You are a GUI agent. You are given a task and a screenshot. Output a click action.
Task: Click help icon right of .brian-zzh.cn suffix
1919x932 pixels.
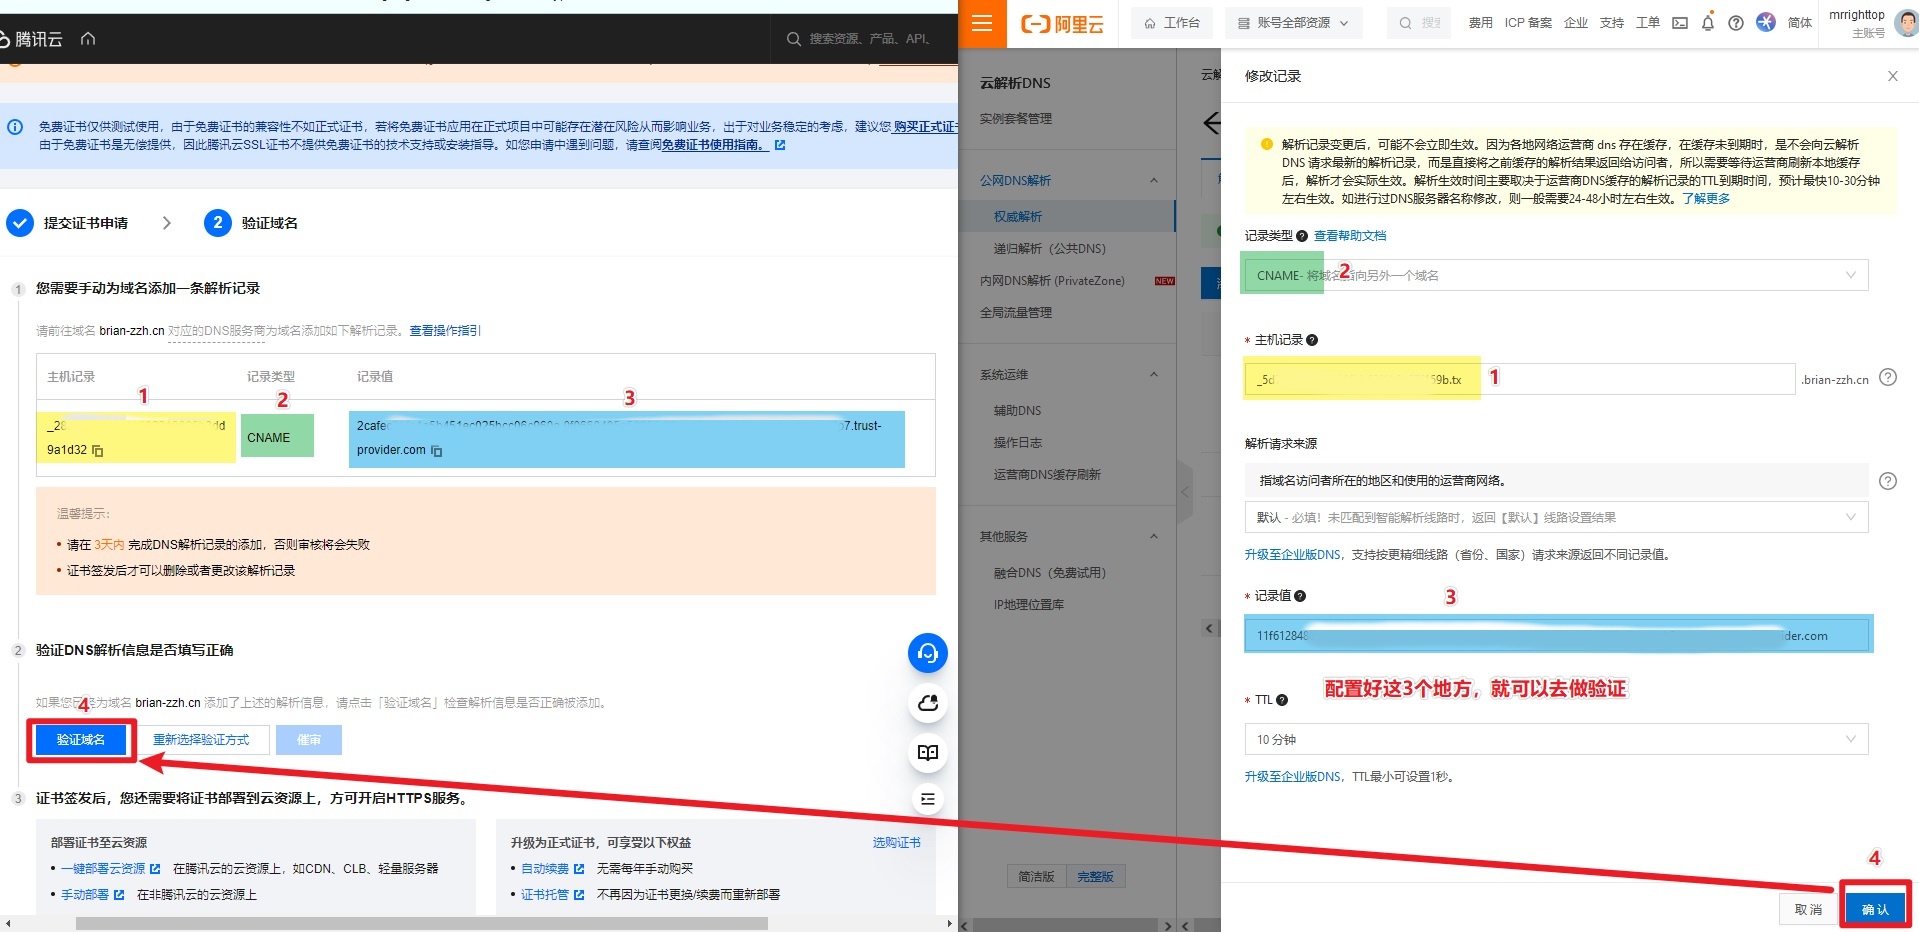1888,377
